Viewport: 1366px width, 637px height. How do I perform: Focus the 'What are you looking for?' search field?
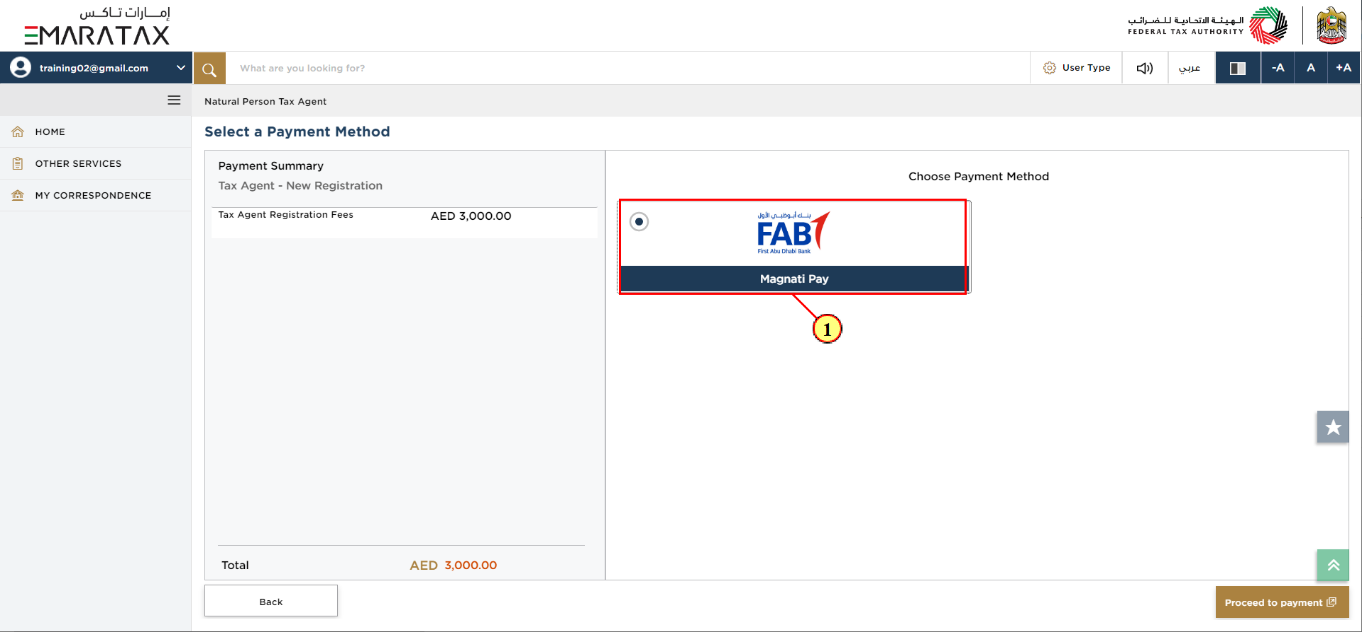[x=628, y=68]
